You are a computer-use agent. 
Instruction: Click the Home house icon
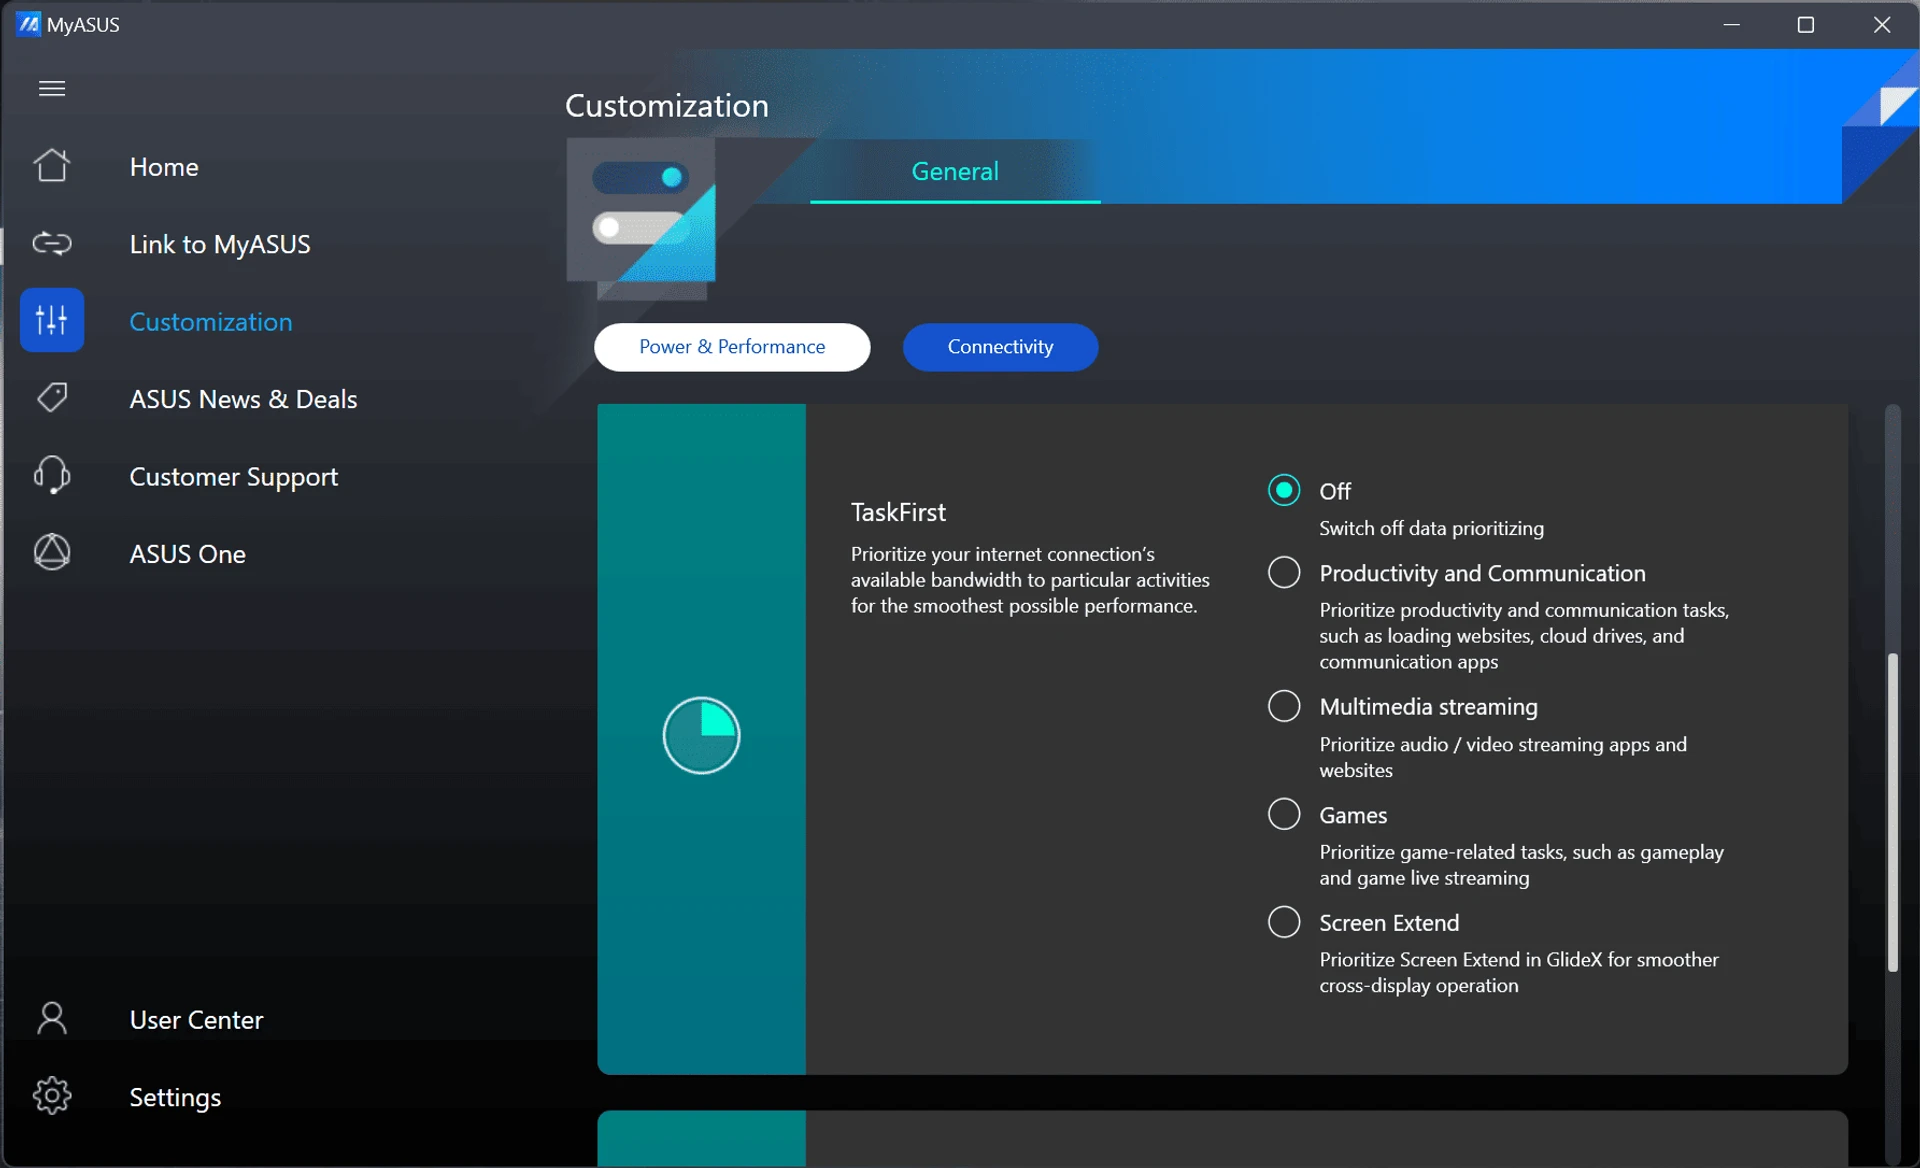[x=52, y=166]
